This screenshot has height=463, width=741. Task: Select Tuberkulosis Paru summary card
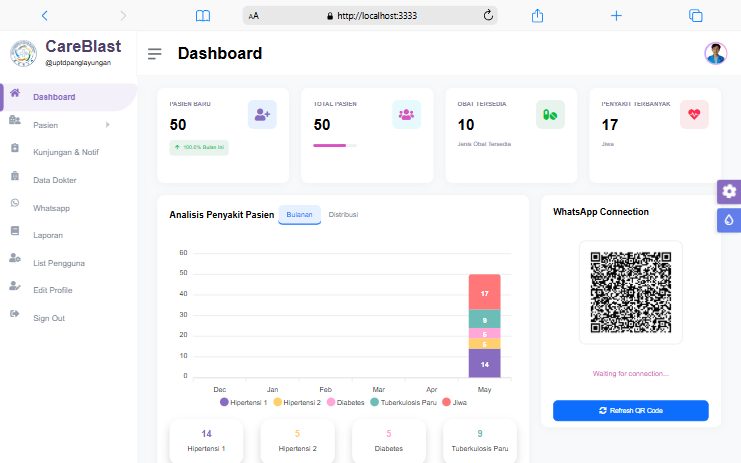[480, 441]
